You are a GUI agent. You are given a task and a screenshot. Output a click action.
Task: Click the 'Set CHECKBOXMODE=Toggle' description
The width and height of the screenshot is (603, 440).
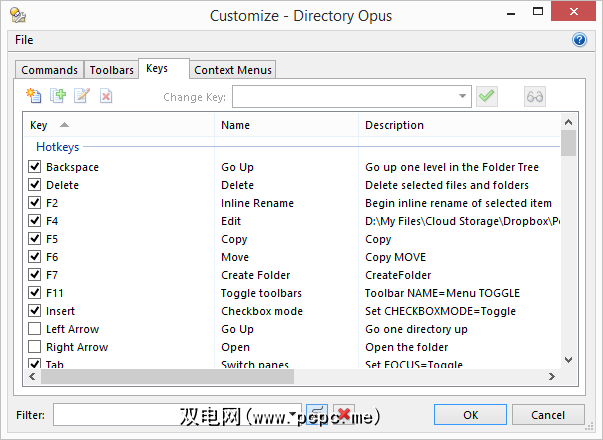click(x=440, y=311)
